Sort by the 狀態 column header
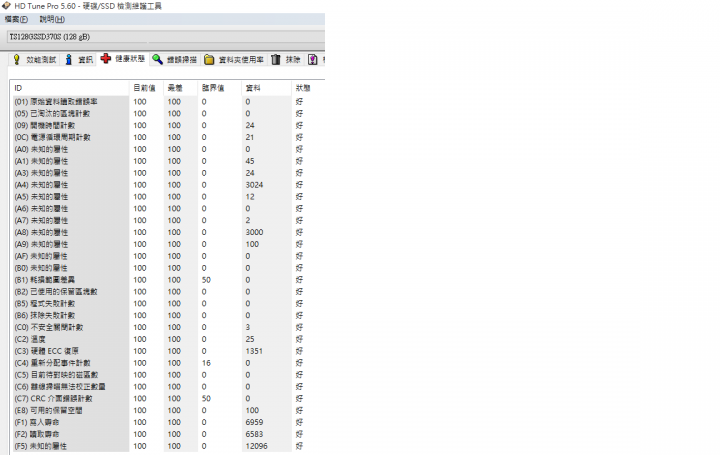Image resolution: width=720 pixels, height=455 pixels. [308, 88]
